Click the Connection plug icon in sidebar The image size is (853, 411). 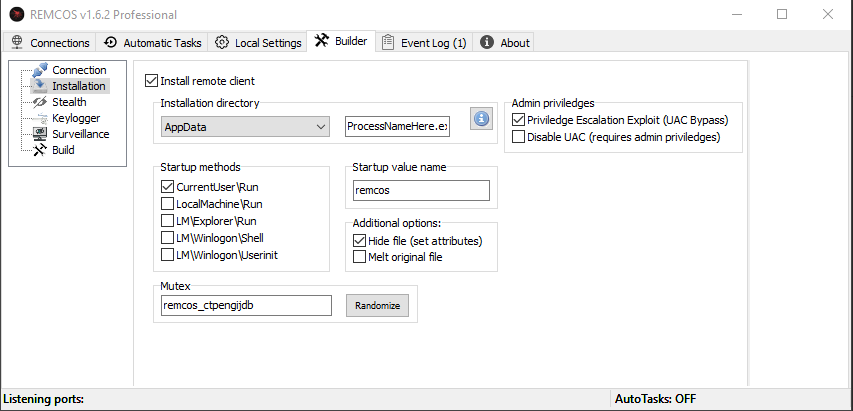coord(40,70)
